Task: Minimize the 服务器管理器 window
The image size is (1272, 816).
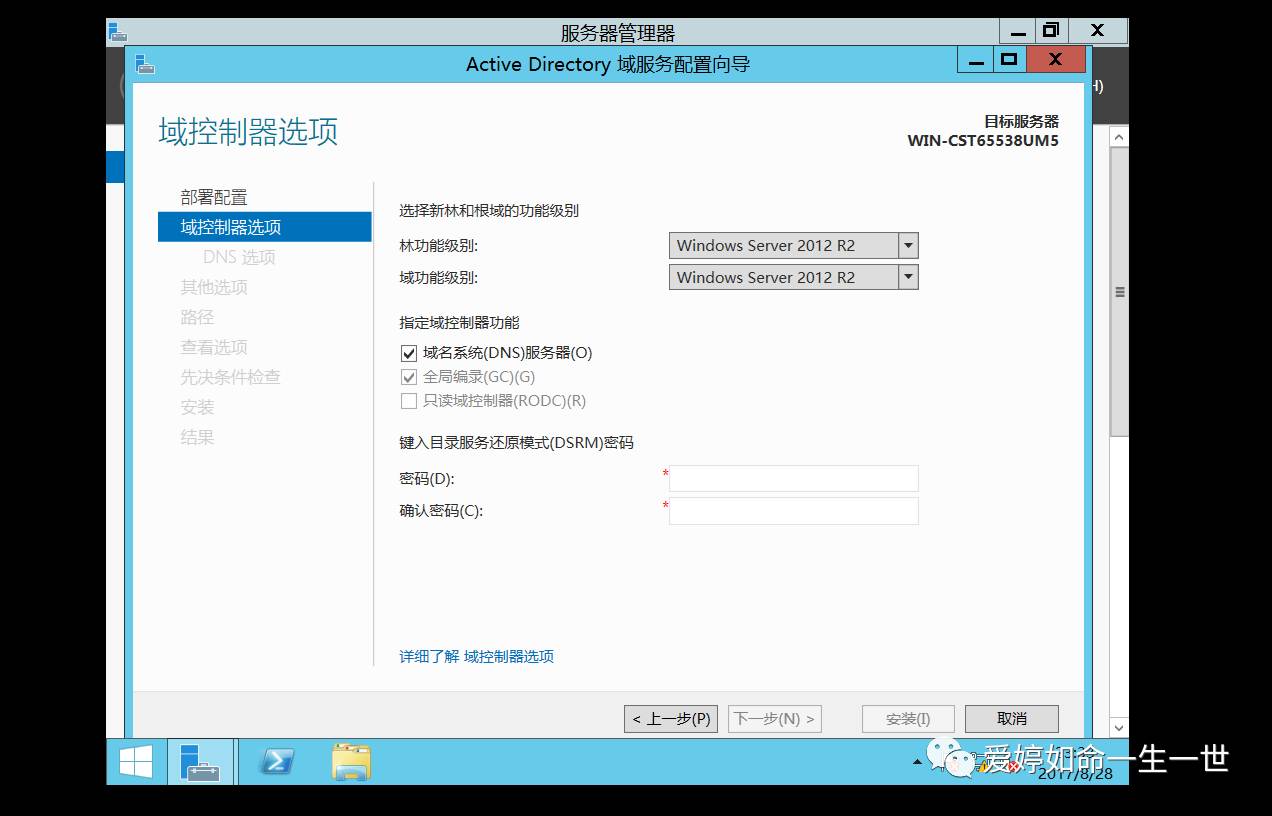Action: [x=1017, y=30]
